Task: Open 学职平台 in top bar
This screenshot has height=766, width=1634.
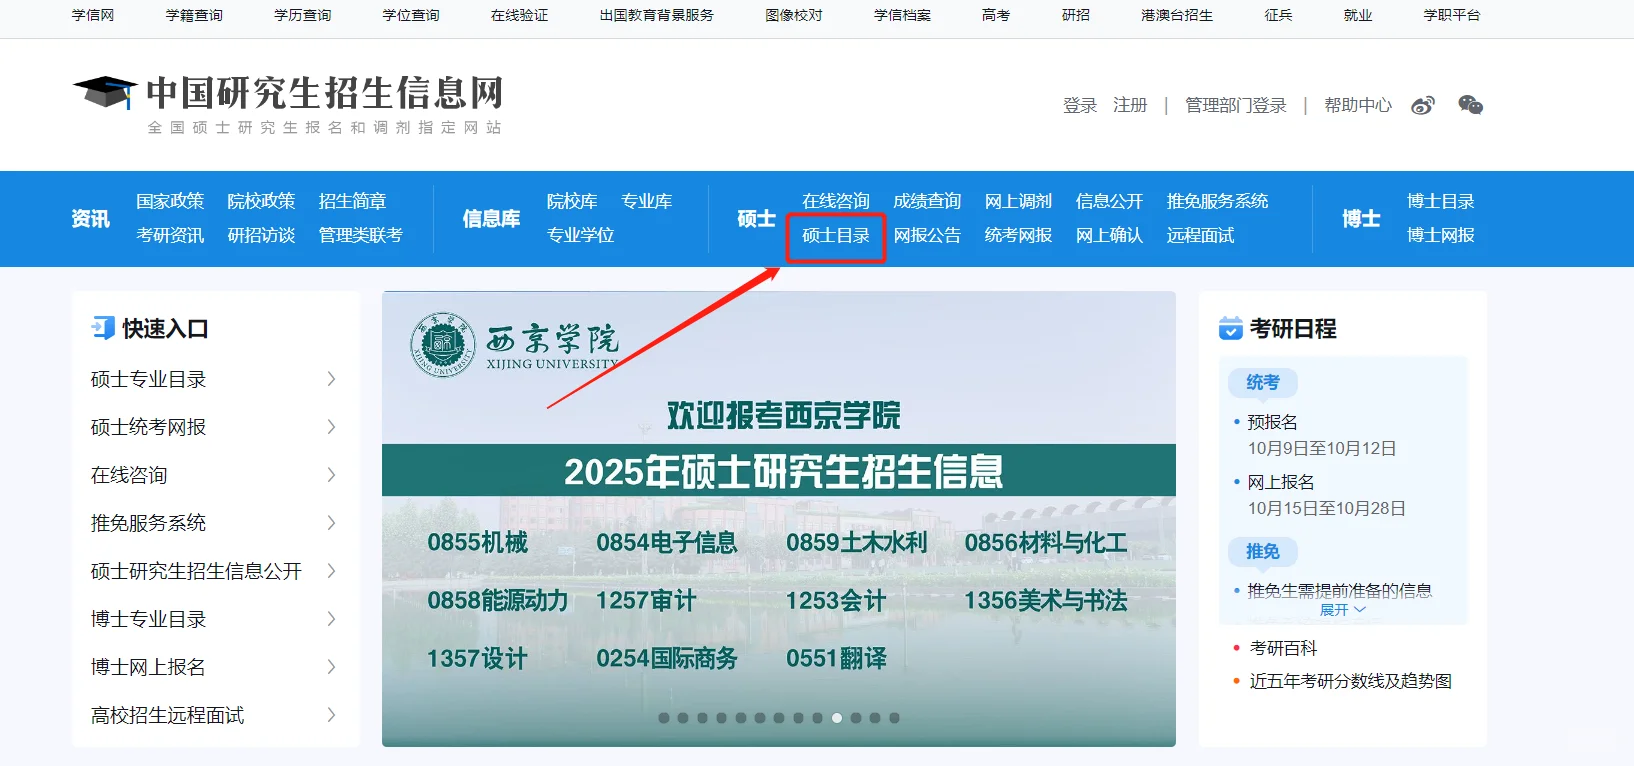Action: coord(1452,15)
